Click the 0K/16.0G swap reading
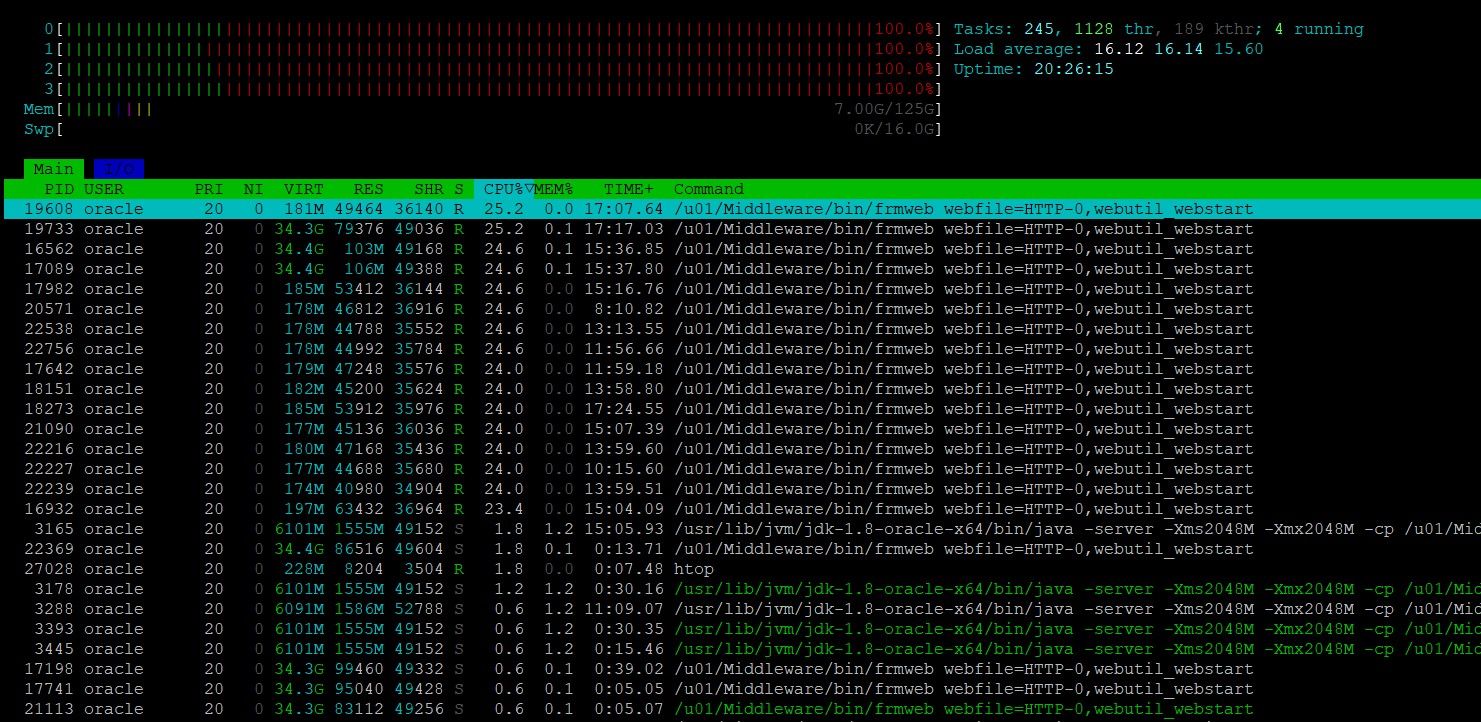Image resolution: width=1481 pixels, height=722 pixels. (x=893, y=129)
